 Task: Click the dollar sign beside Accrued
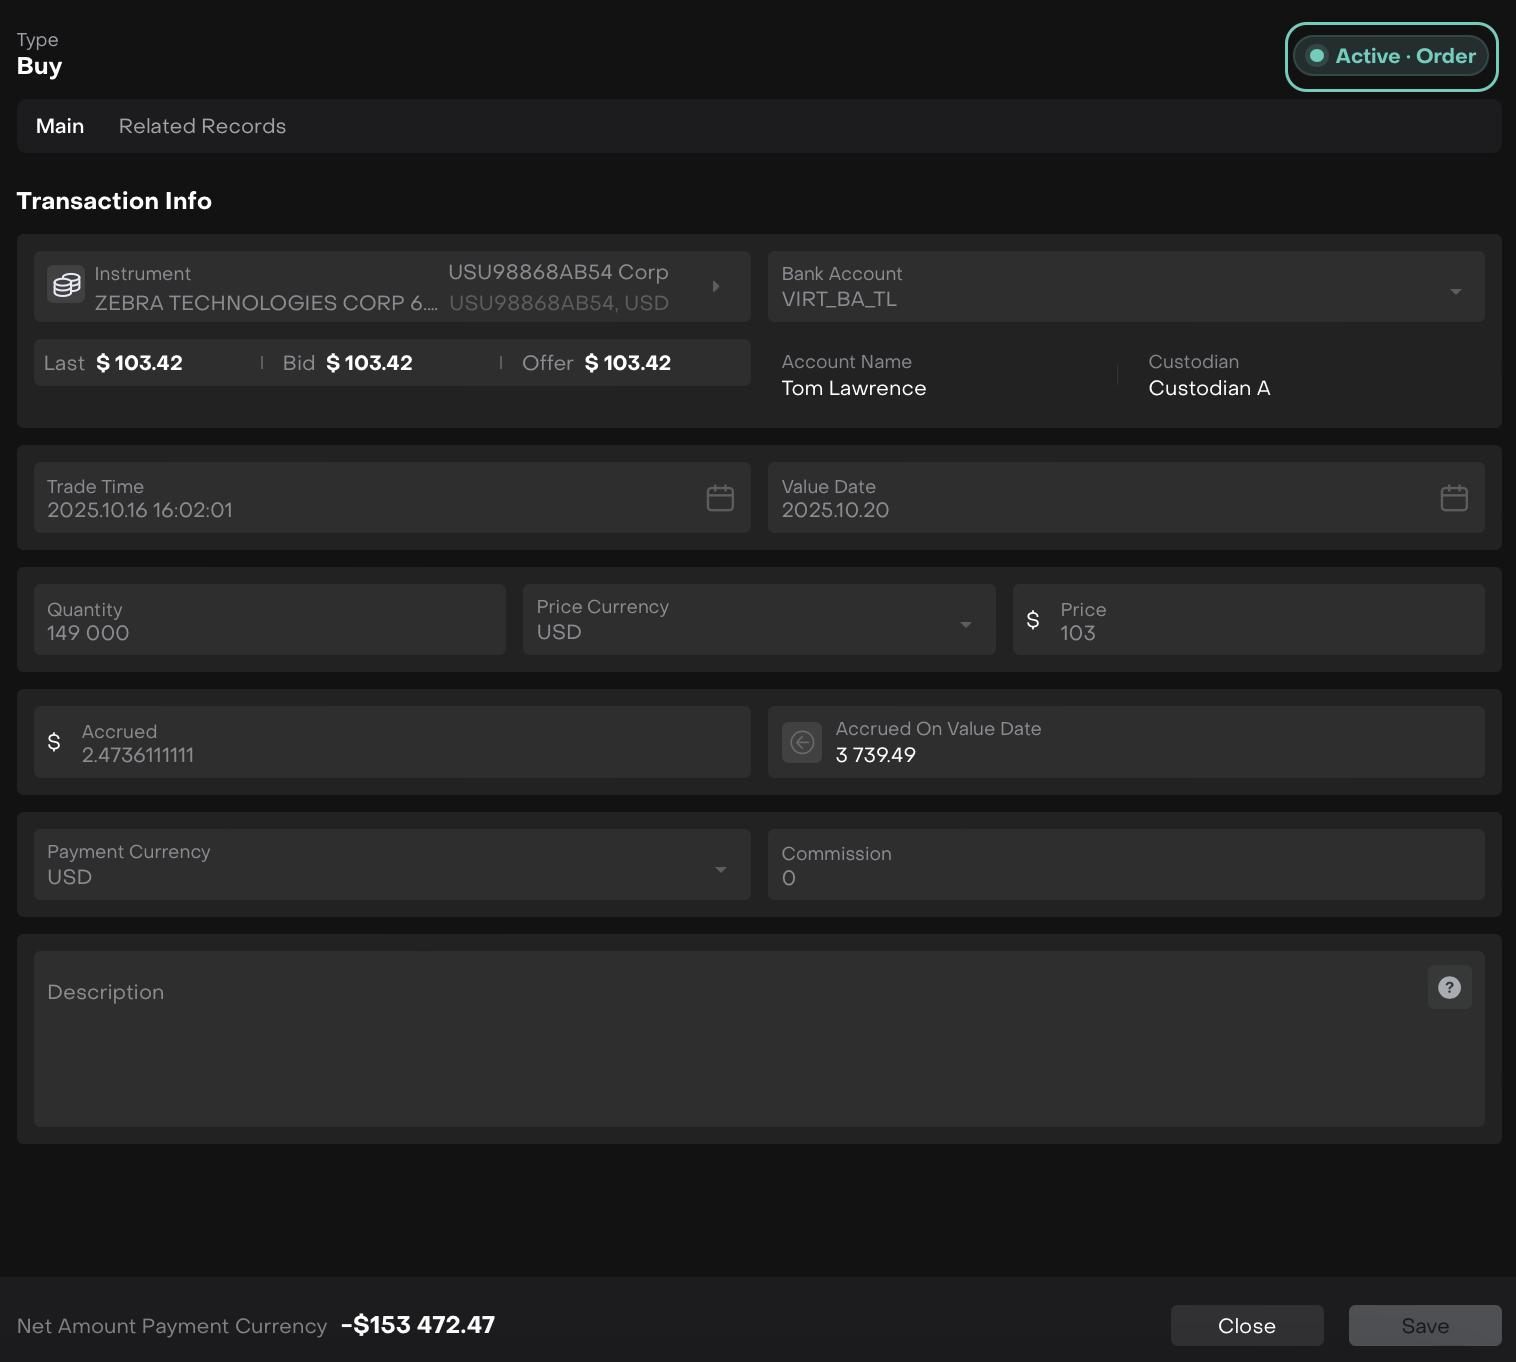54,742
